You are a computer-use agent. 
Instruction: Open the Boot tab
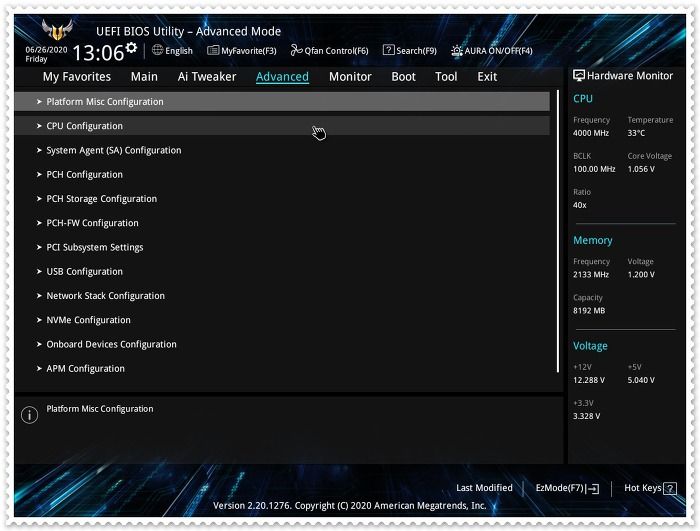click(404, 77)
